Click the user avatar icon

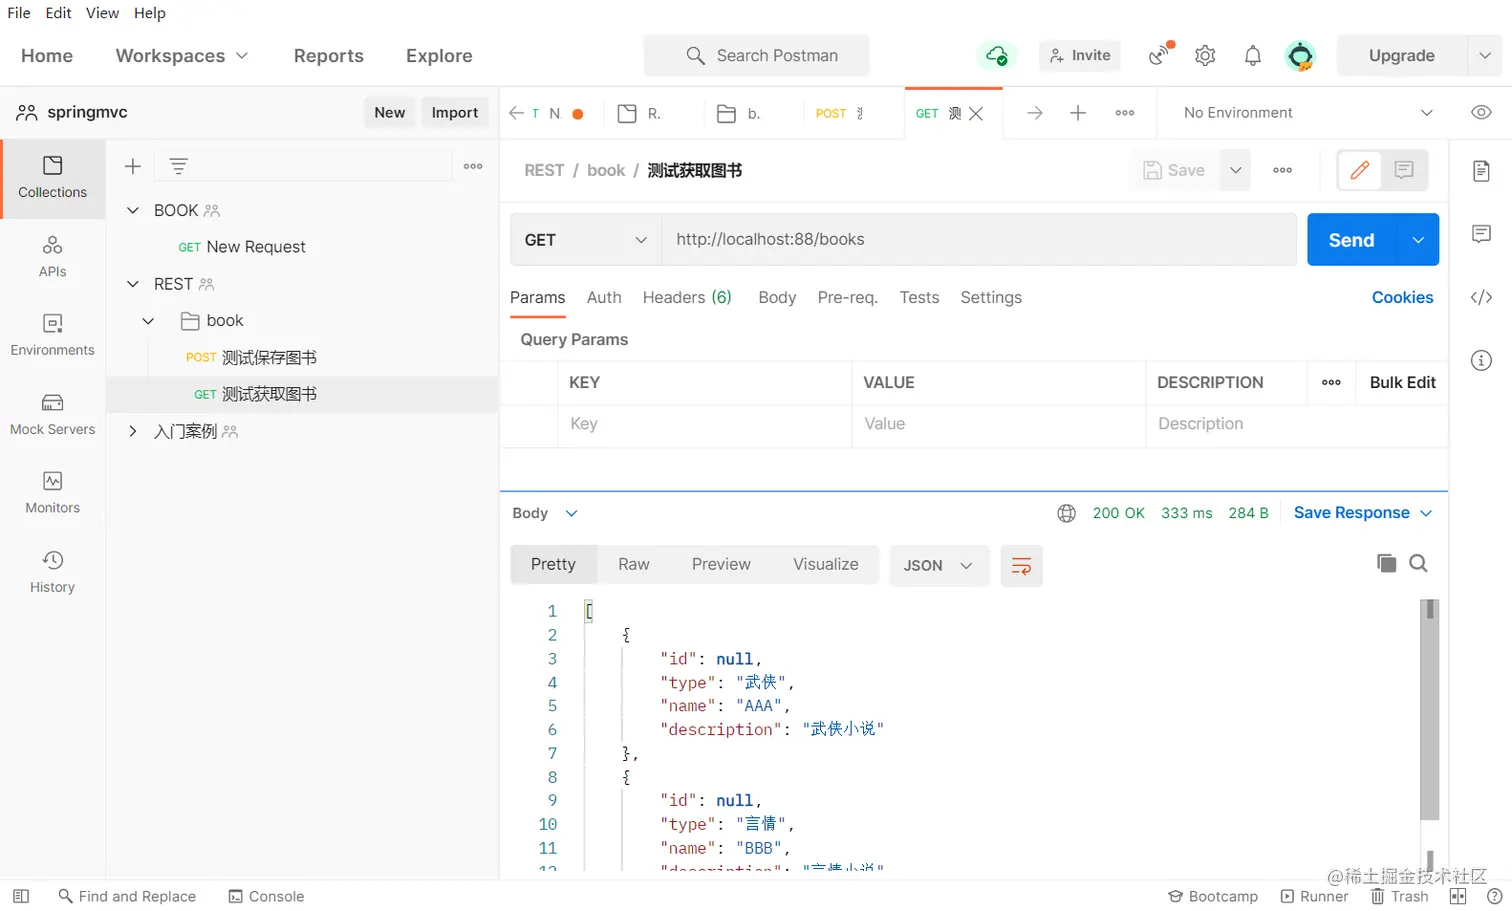(1300, 56)
